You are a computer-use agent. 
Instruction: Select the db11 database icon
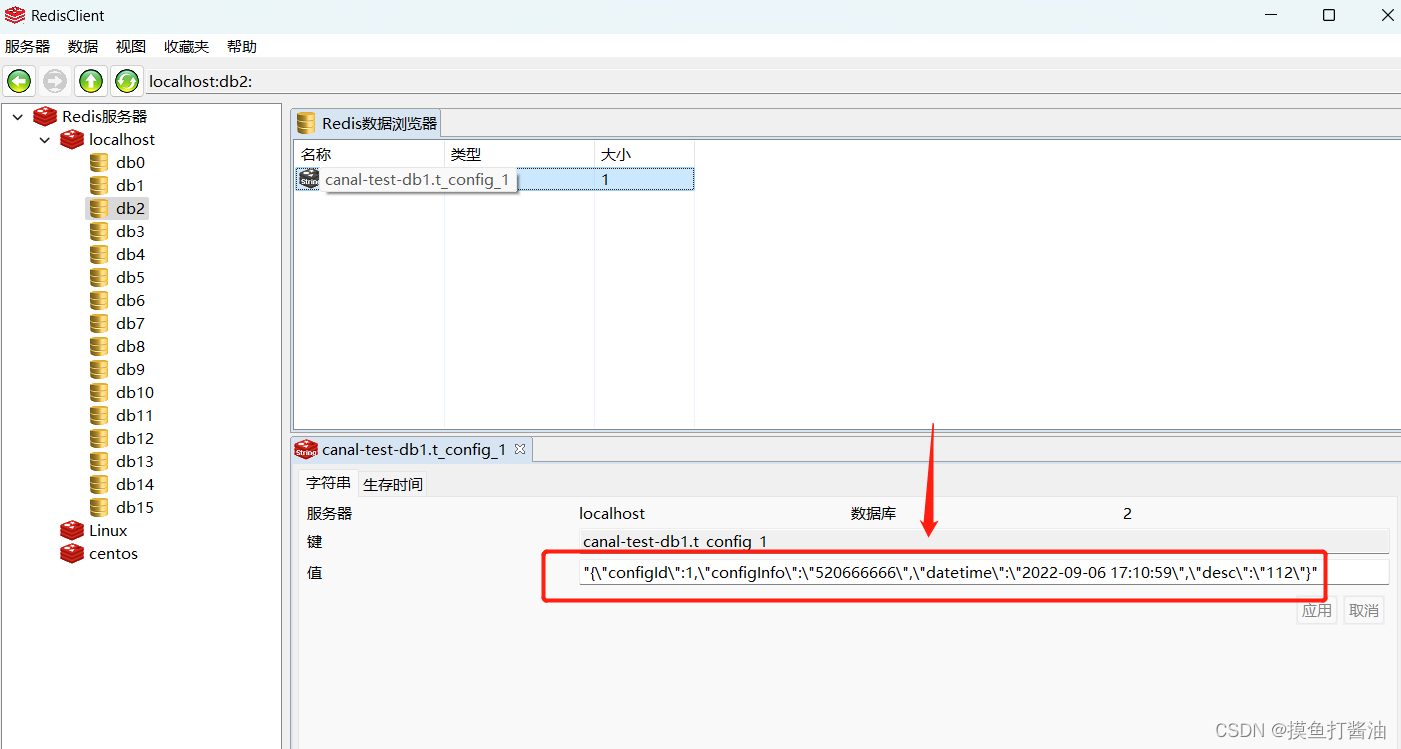coord(99,415)
